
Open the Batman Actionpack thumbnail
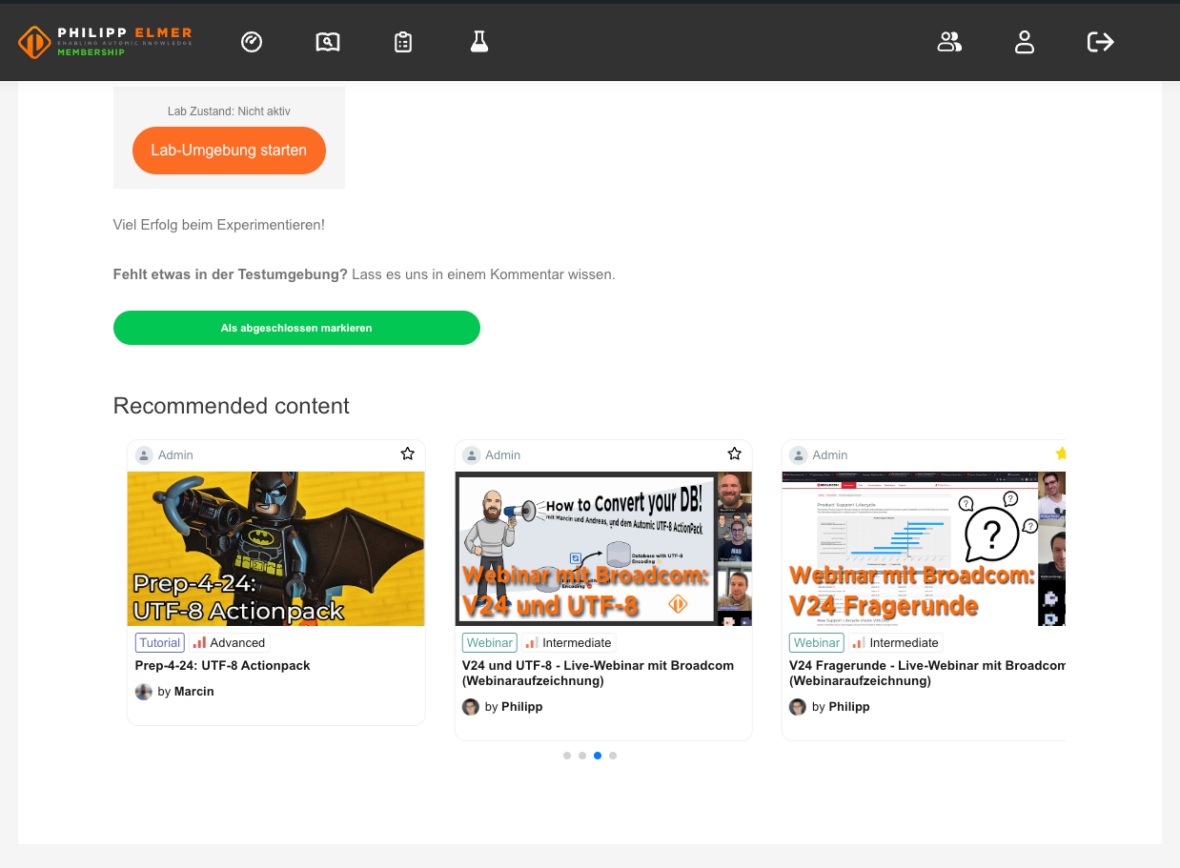[x=276, y=548]
